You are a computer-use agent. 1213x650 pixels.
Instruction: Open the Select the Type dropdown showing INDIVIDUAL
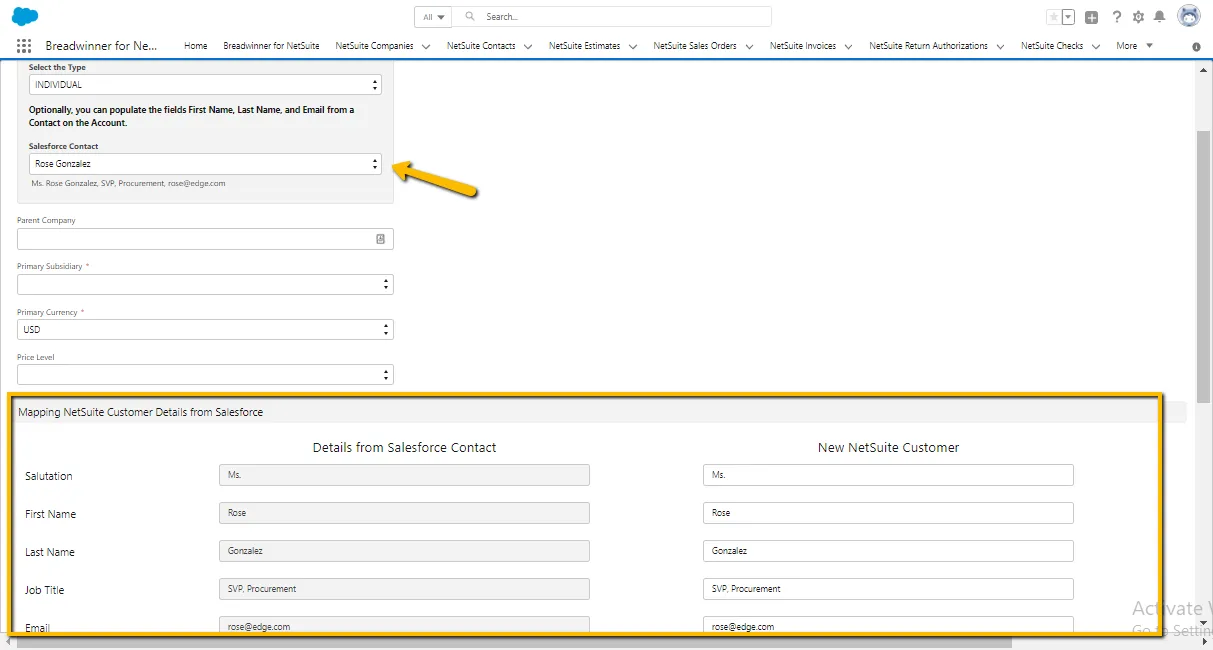coord(205,85)
